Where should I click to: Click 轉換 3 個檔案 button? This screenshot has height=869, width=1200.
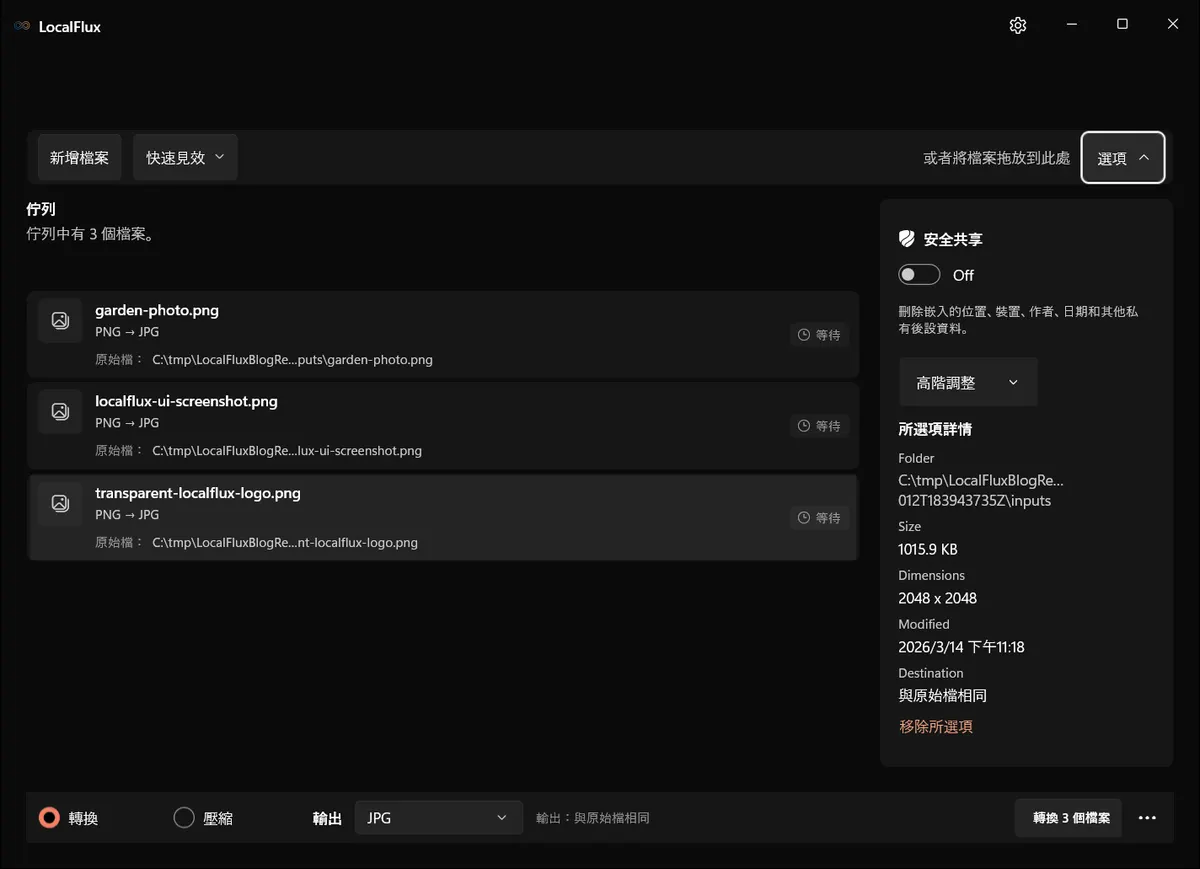tap(1068, 818)
